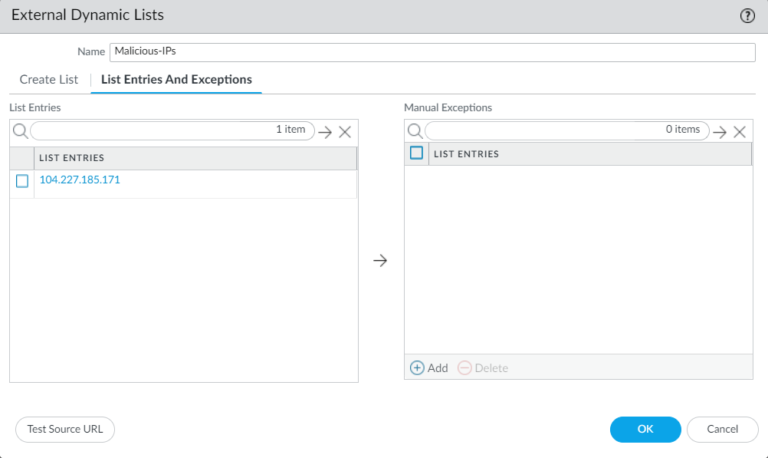Dismiss dialog with Cancel button
768x458 pixels.
[722, 429]
